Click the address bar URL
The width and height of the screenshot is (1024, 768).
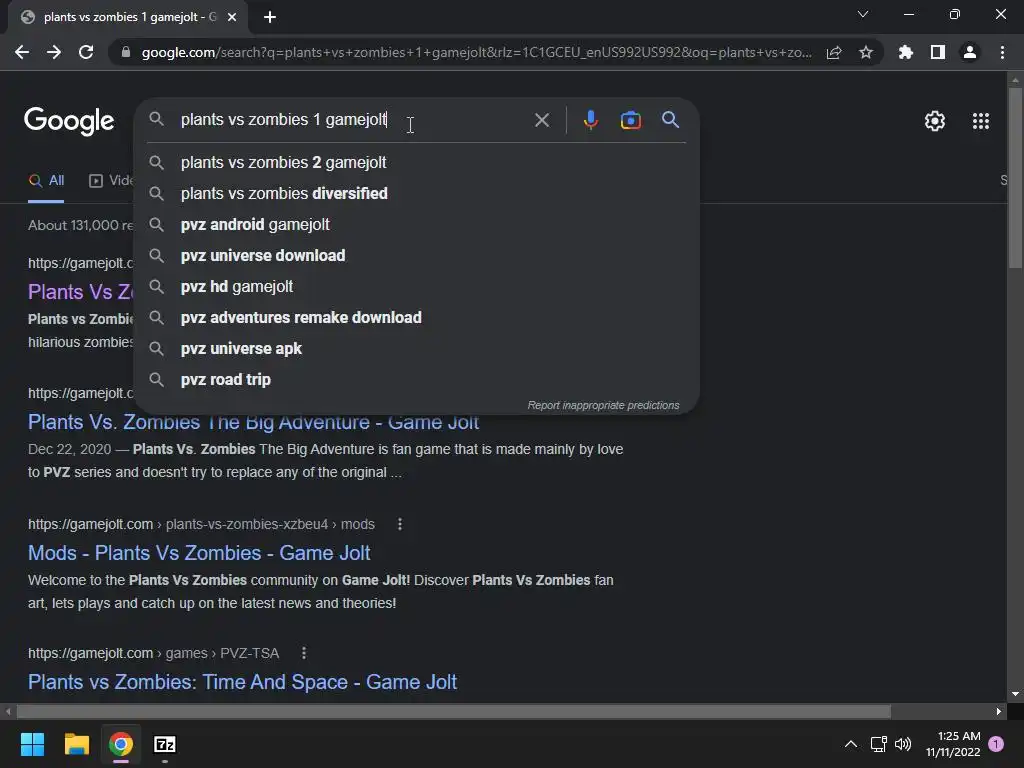tap(477, 52)
